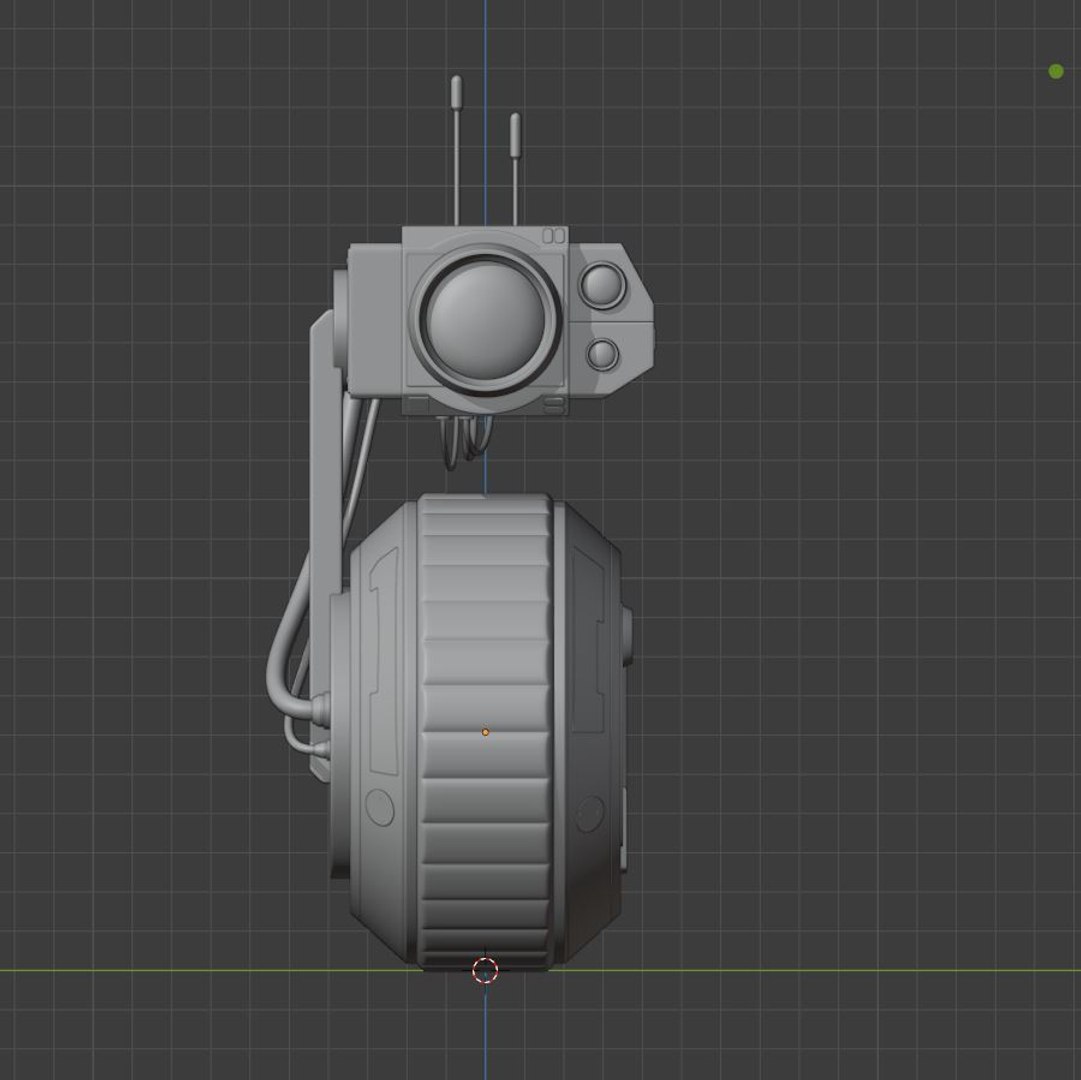Select the upper small lens on robot head
The width and height of the screenshot is (1081, 1080).
(x=603, y=285)
